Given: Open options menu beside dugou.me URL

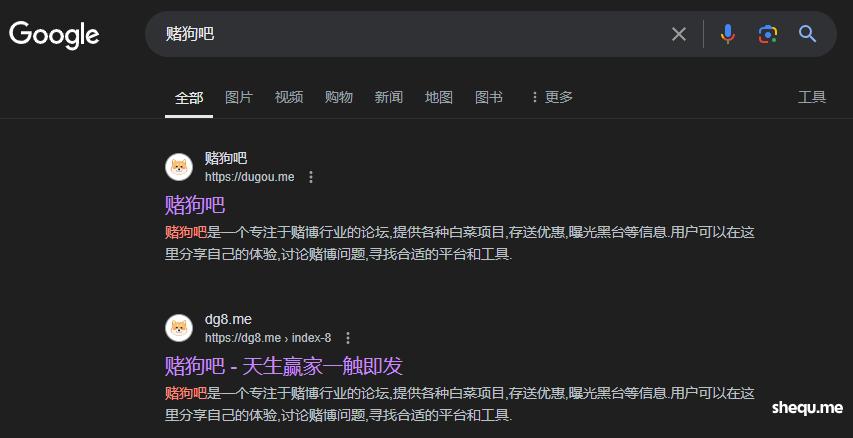Looking at the screenshot, I should click(311, 177).
